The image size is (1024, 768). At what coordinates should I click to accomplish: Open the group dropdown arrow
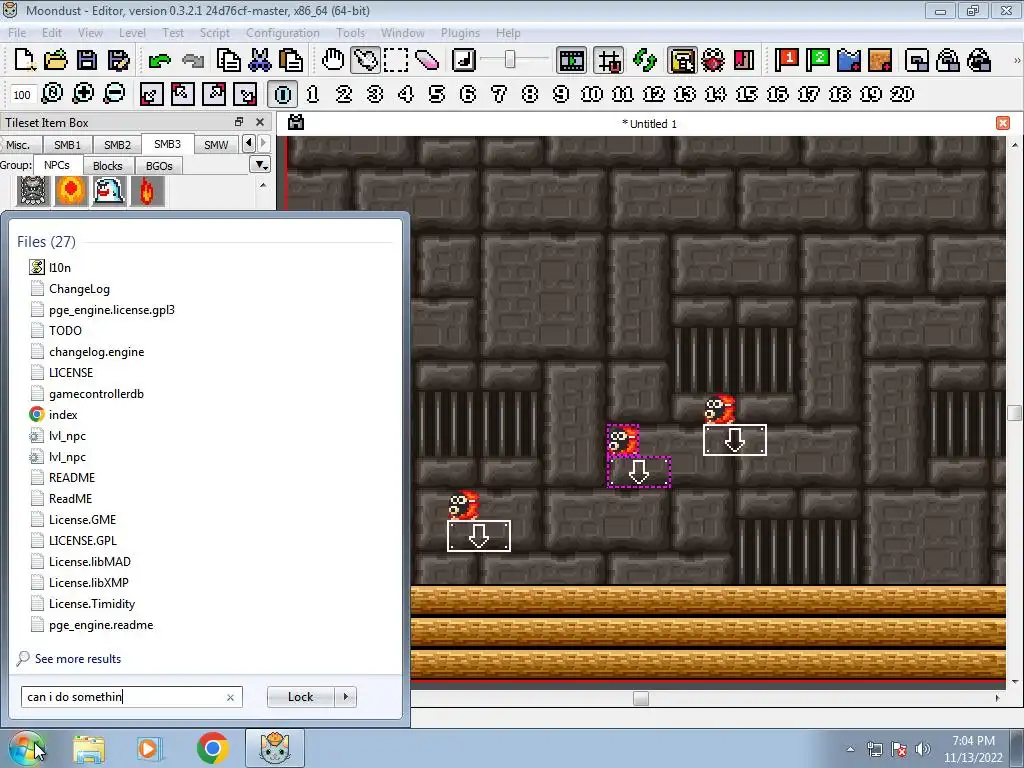(260, 165)
